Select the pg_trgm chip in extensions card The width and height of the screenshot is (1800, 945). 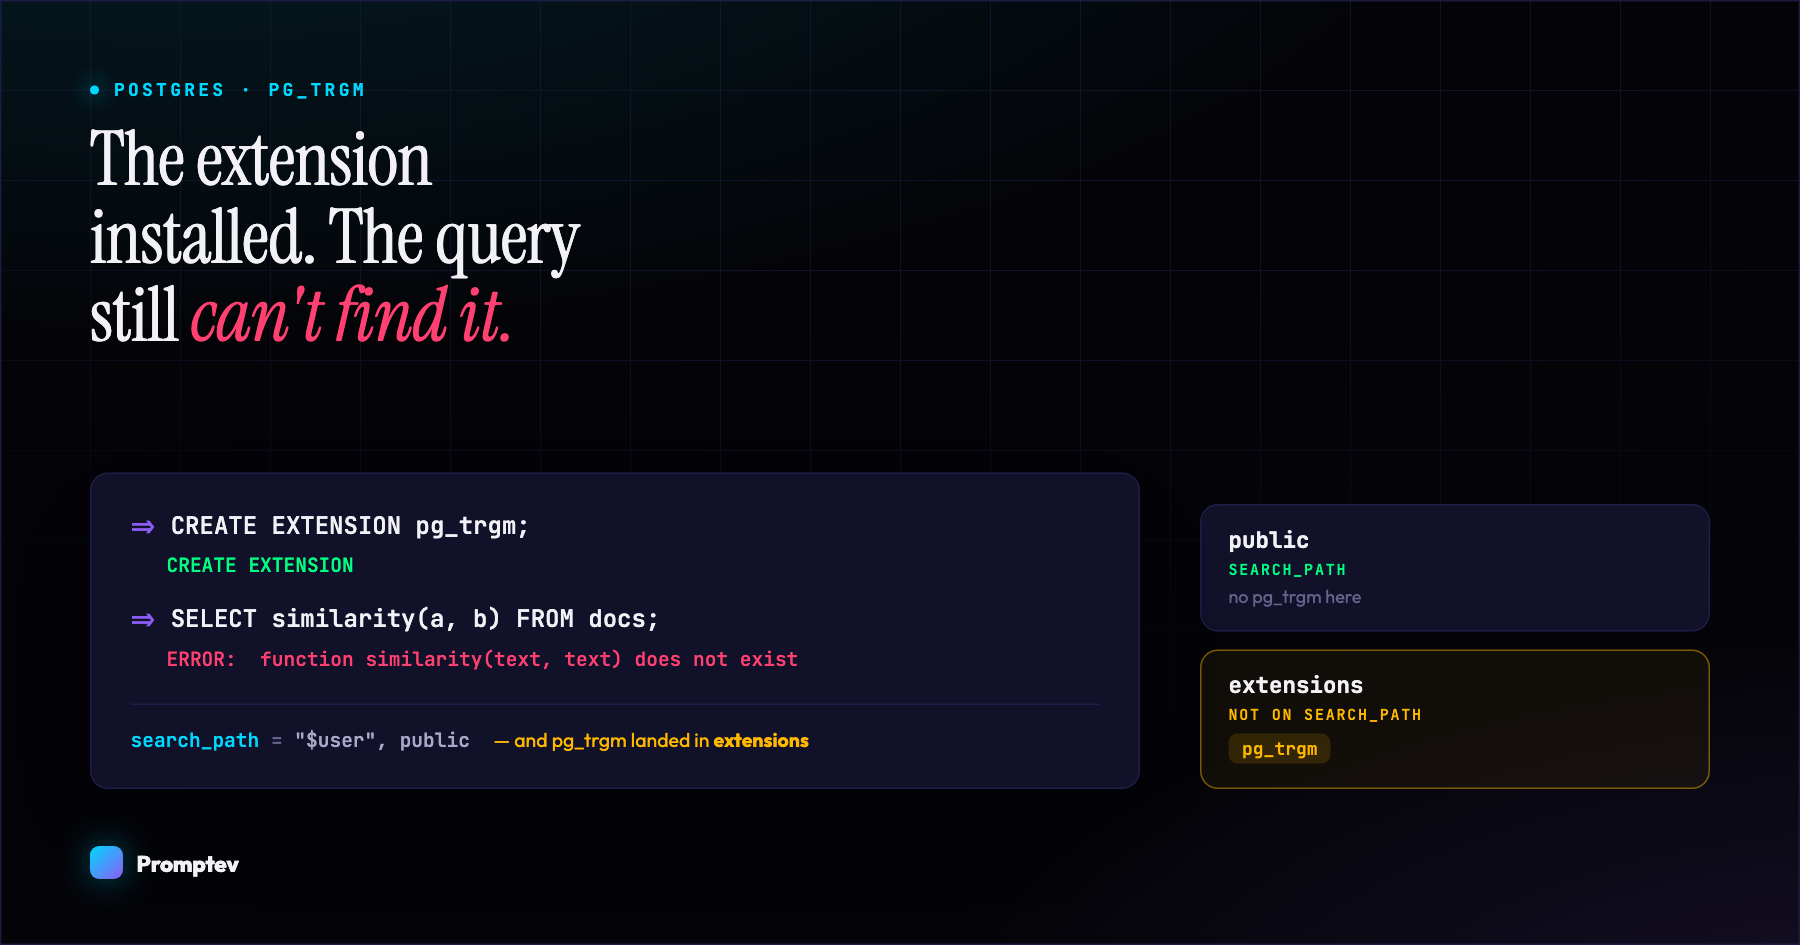(x=1279, y=749)
